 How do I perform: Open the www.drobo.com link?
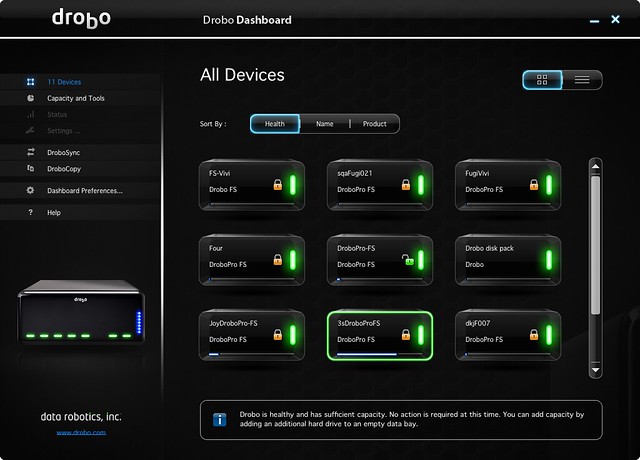[81, 432]
